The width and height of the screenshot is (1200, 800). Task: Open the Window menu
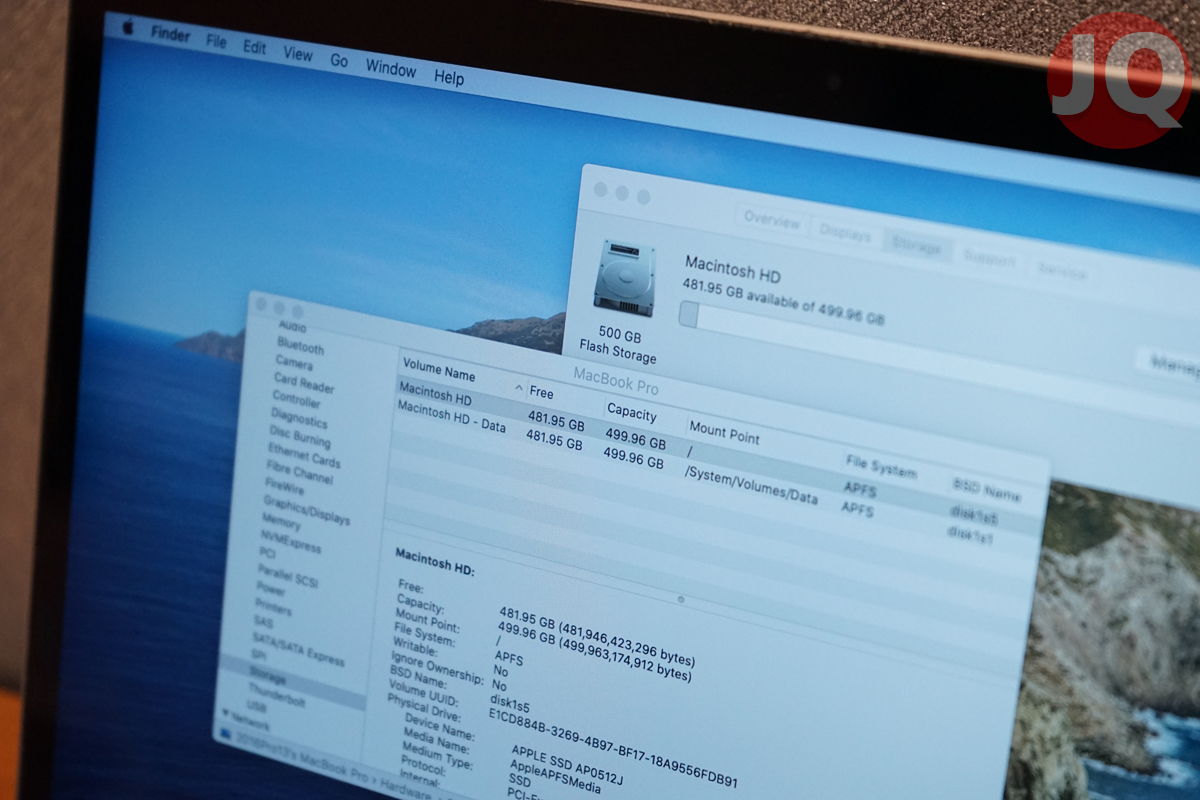[390, 69]
